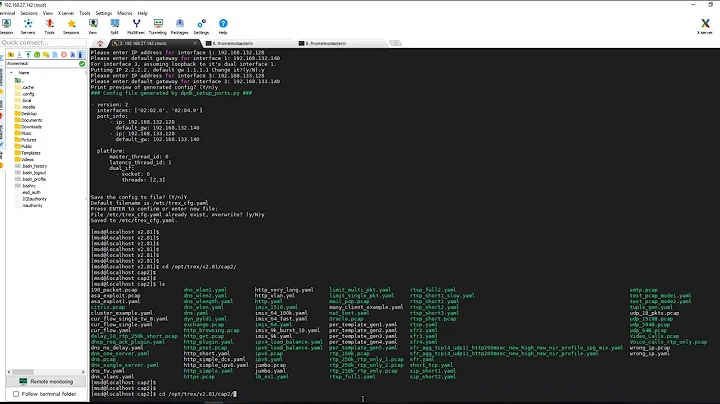The width and height of the screenshot is (720, 404).
Task: Click the red delete icon in SFTP toolbar
Action: pos(64,55)
